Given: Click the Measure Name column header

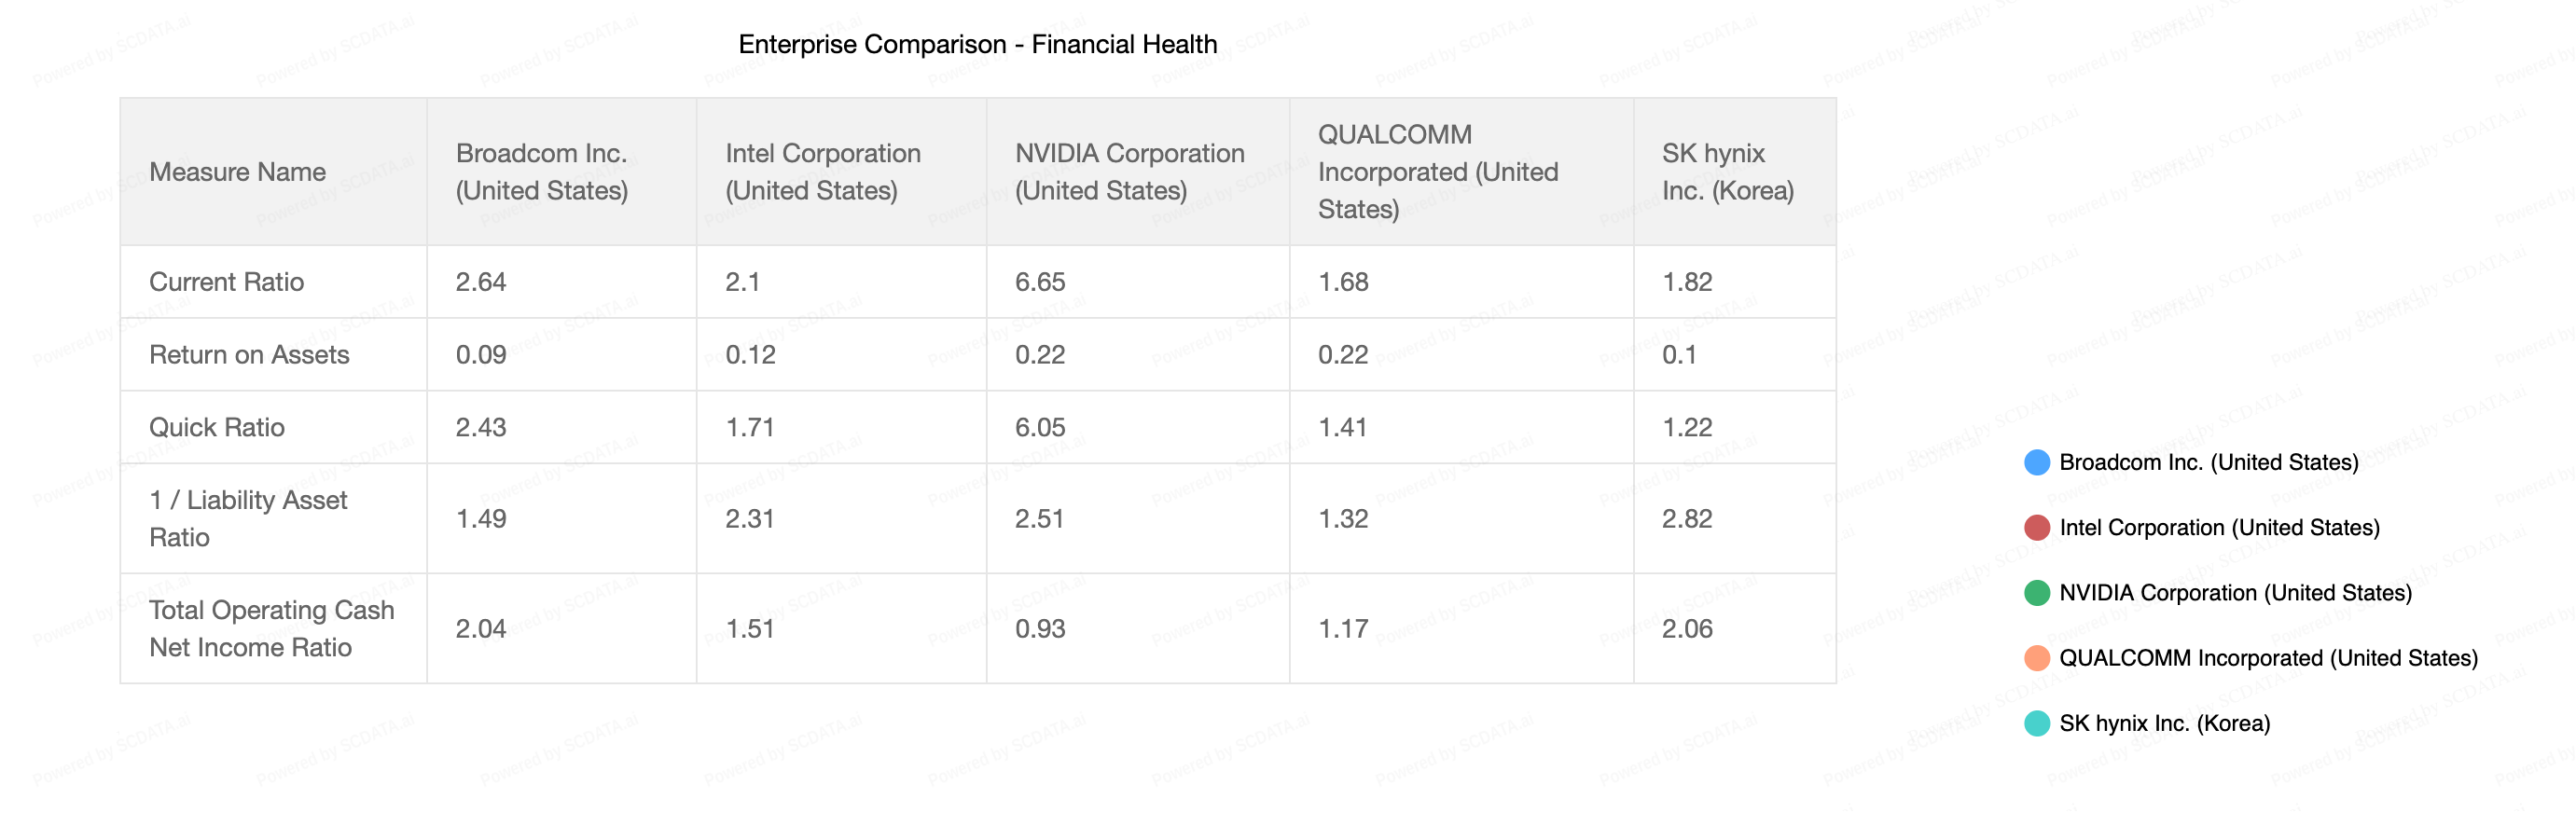Looking at the screenshot, I should tap(237, 172).
